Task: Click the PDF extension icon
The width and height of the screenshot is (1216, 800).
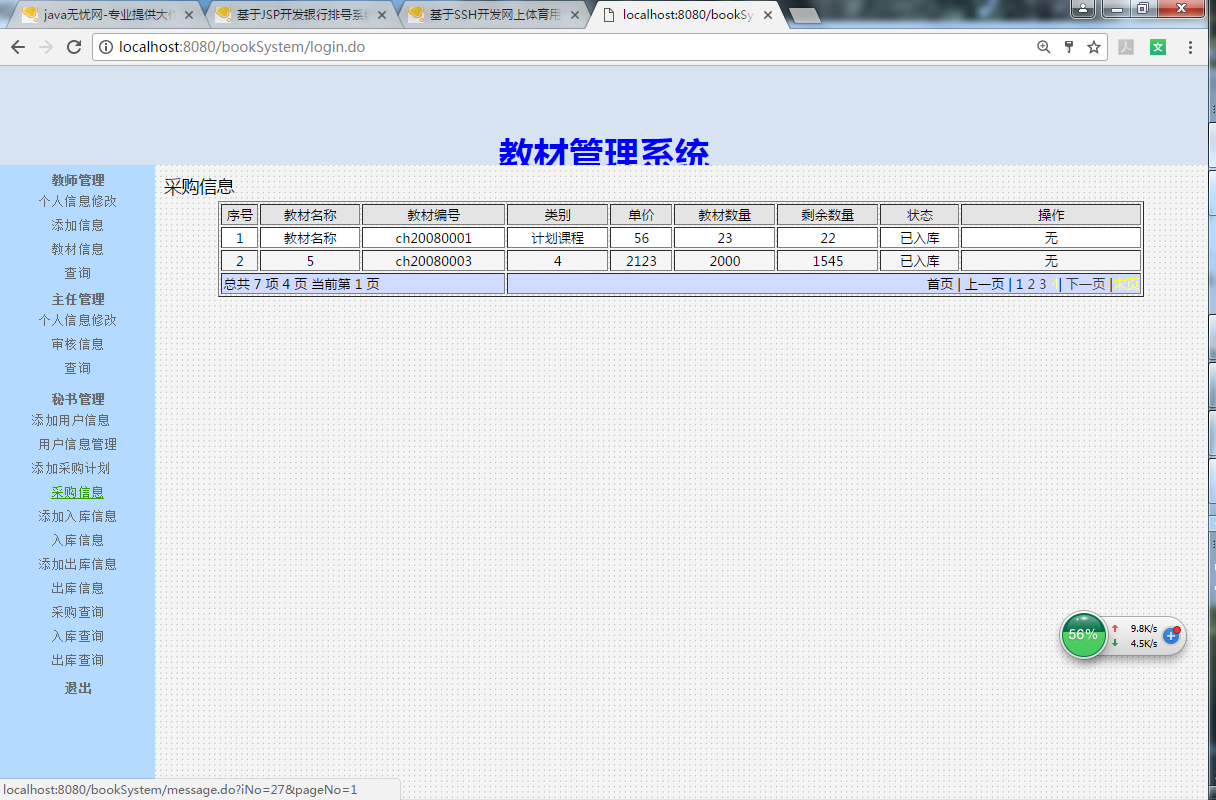Action: [x=1126, y=47]
